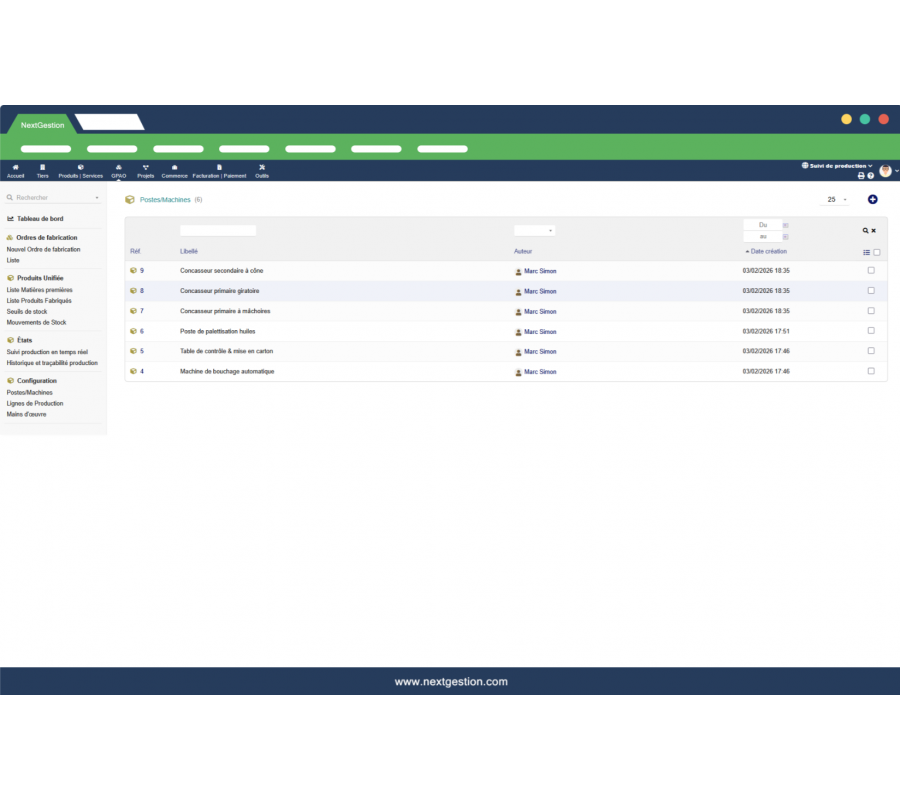Run the search magnifier icon in filter row

pos(866,231)
